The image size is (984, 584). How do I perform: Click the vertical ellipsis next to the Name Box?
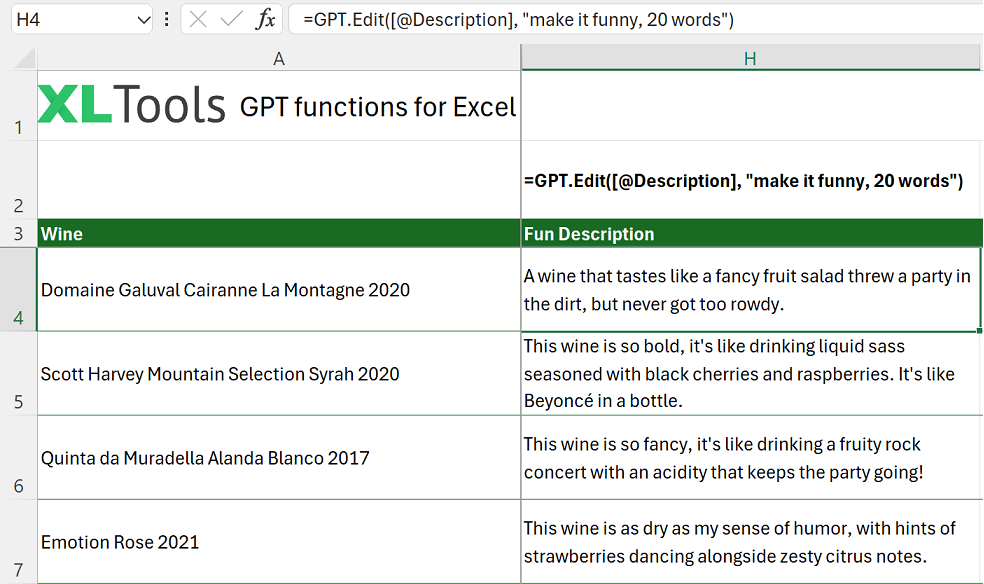coord(165,19)
